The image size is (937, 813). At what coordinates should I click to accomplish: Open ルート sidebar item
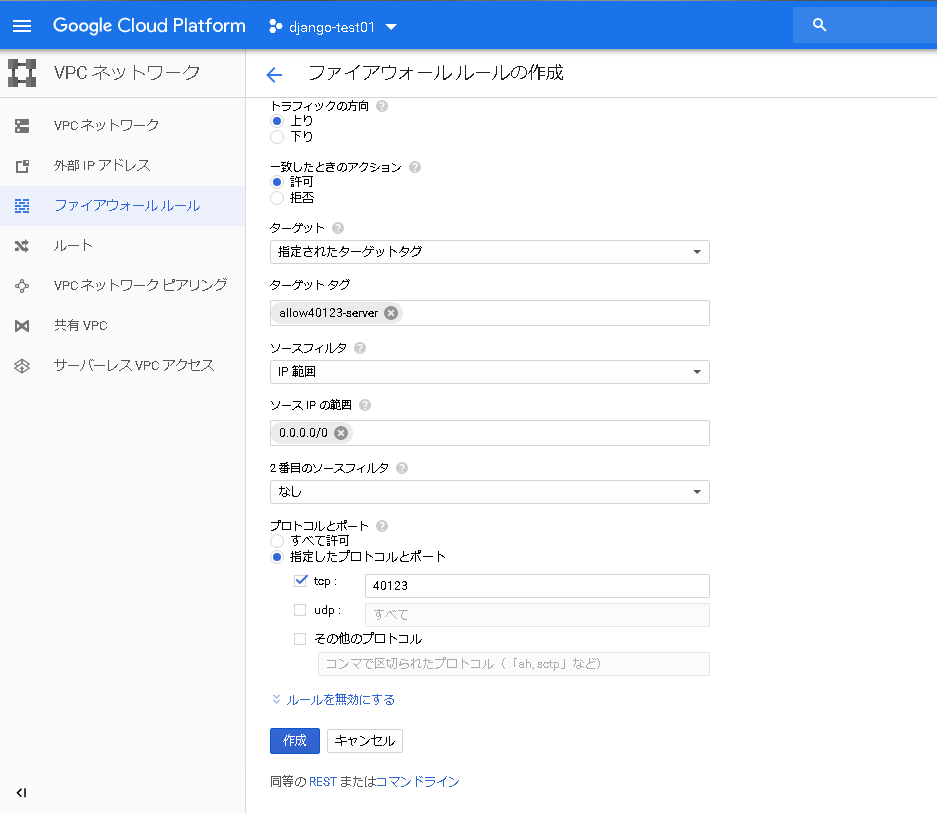click(123, 246)
